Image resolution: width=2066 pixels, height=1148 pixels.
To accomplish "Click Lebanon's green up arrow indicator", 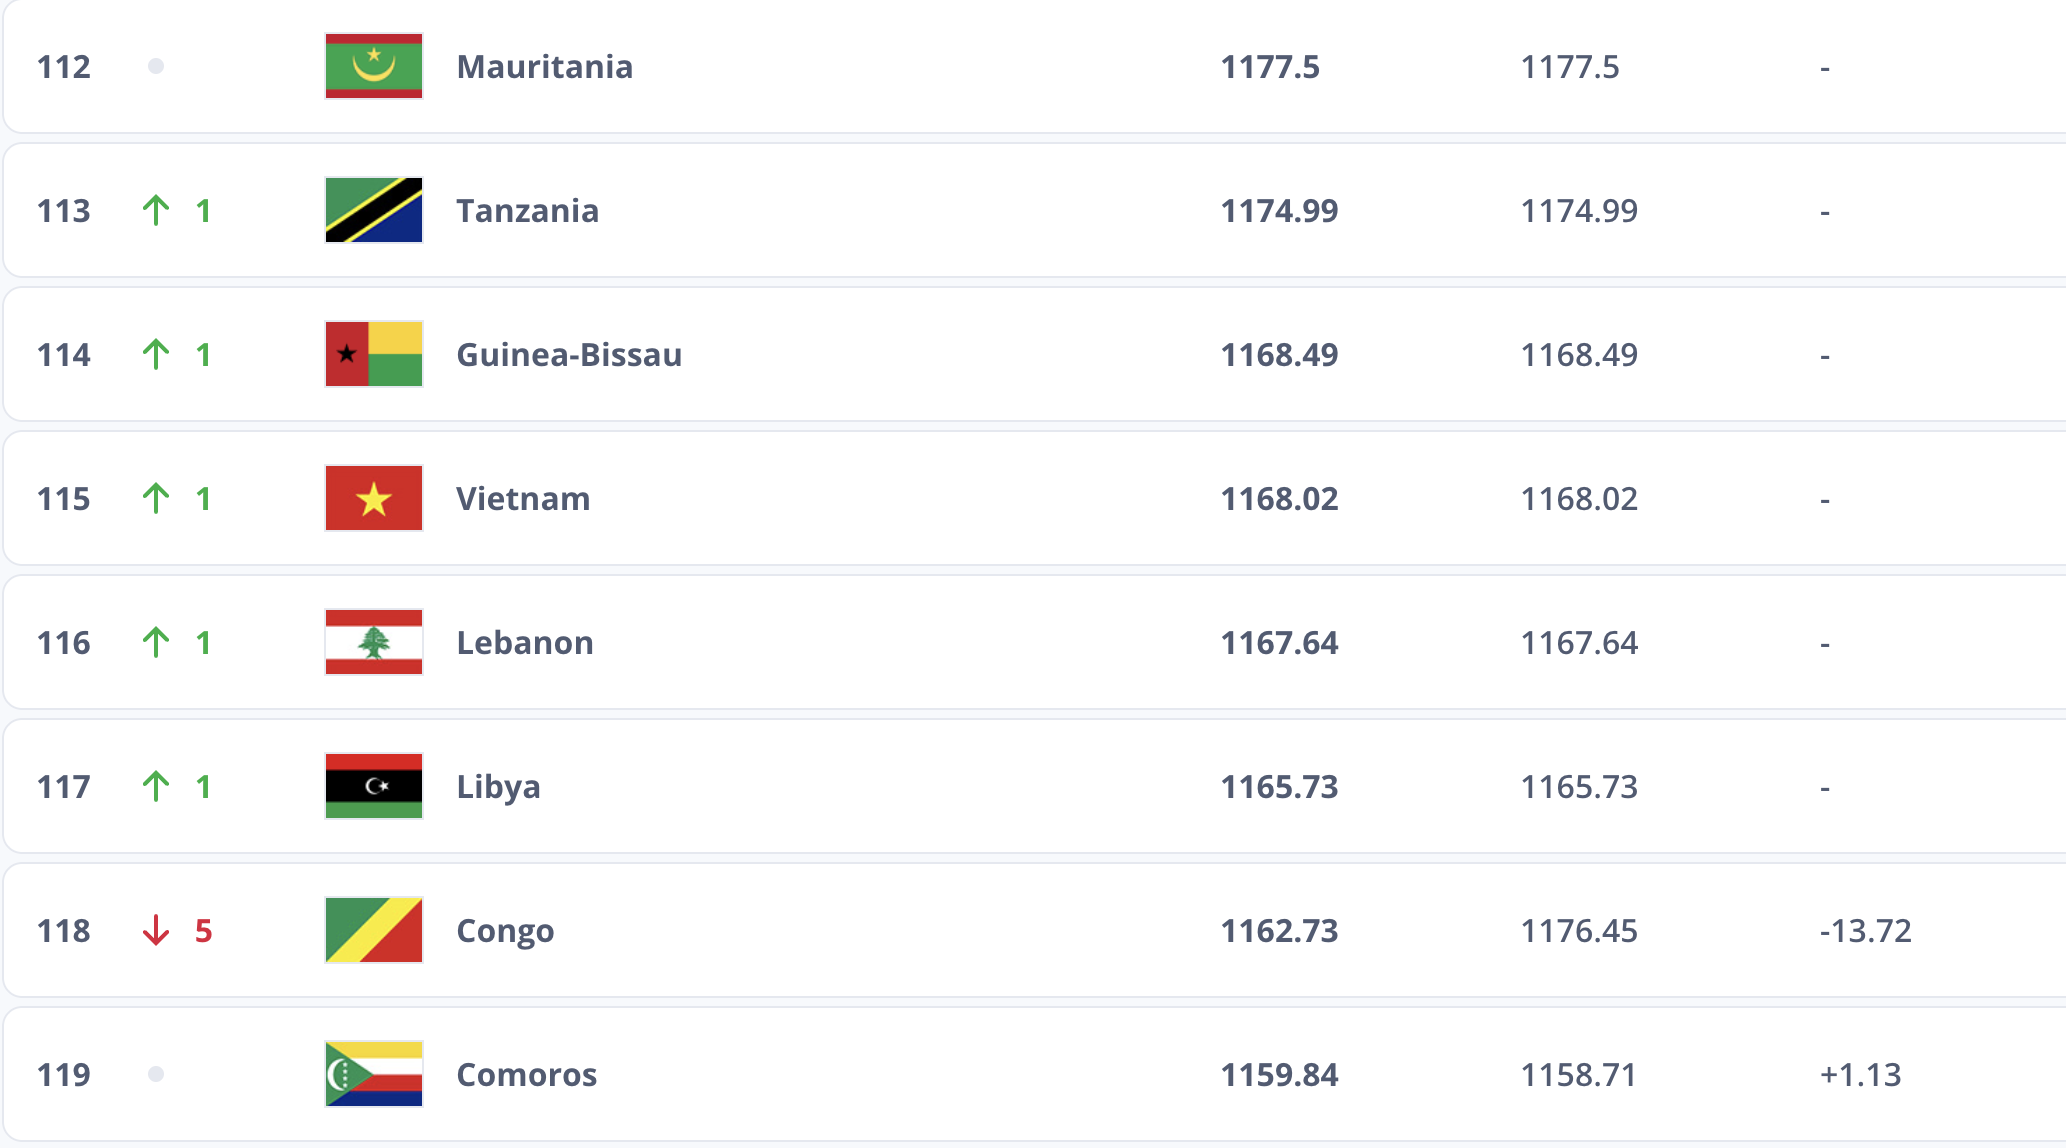I will click(156, 642).
